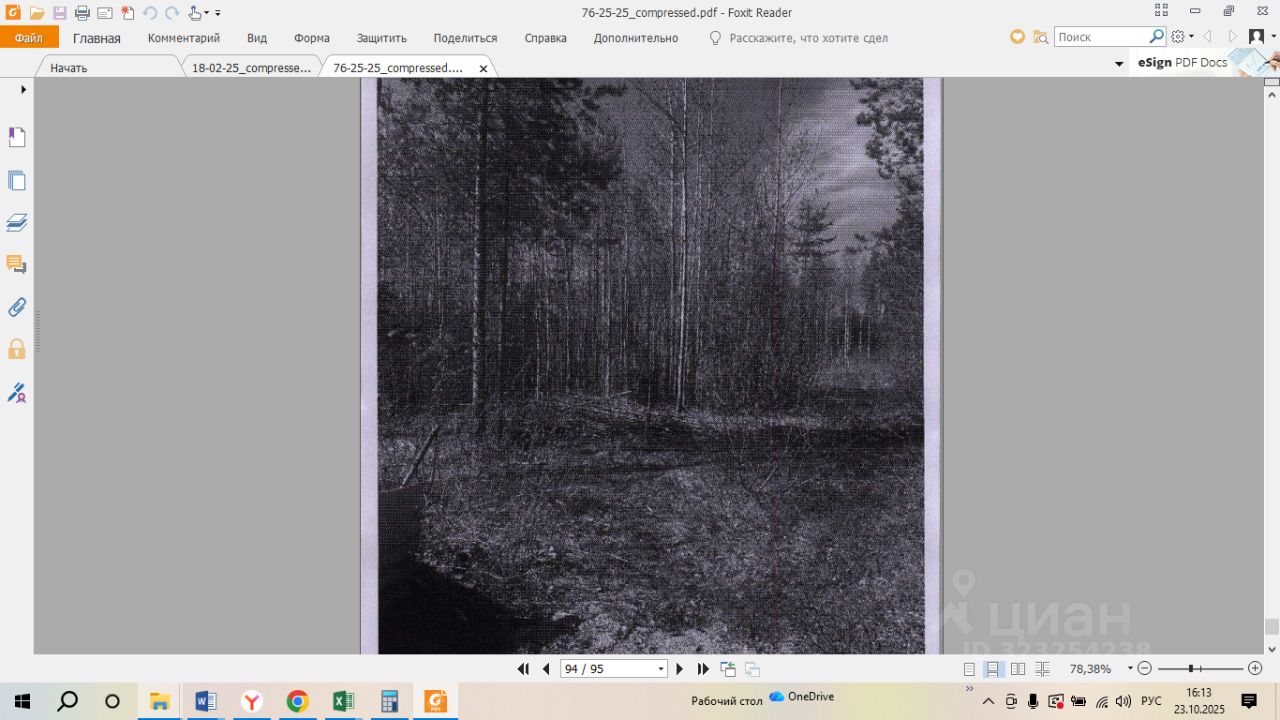The width and height of the screenshot is (1280, 720).
Task: Open the Дополнительно ribbon tab
Action: 636,38
